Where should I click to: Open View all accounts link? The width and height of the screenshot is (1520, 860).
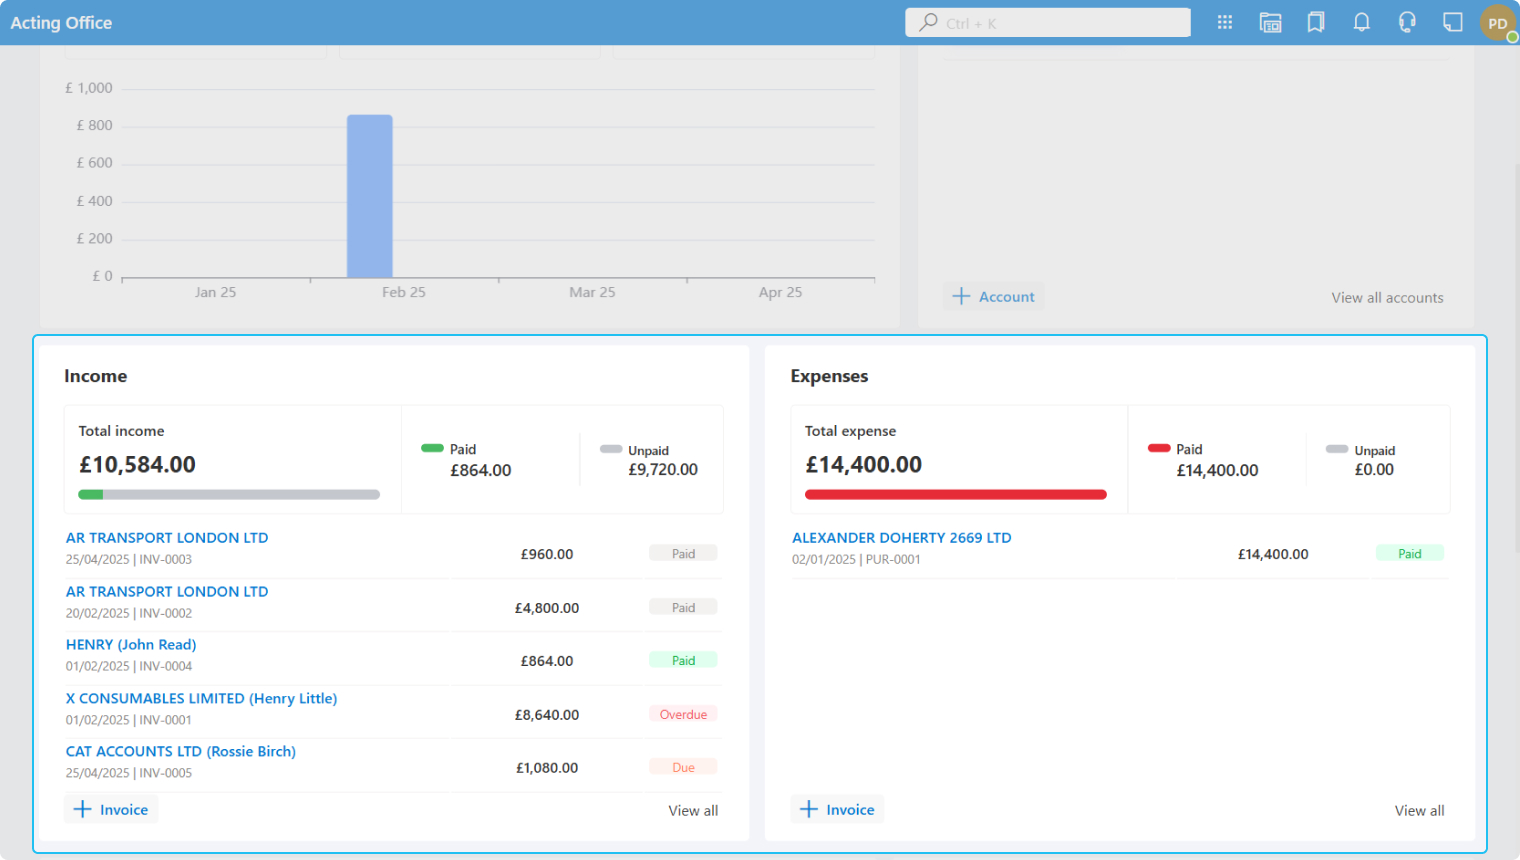[x=1386, y=298]
